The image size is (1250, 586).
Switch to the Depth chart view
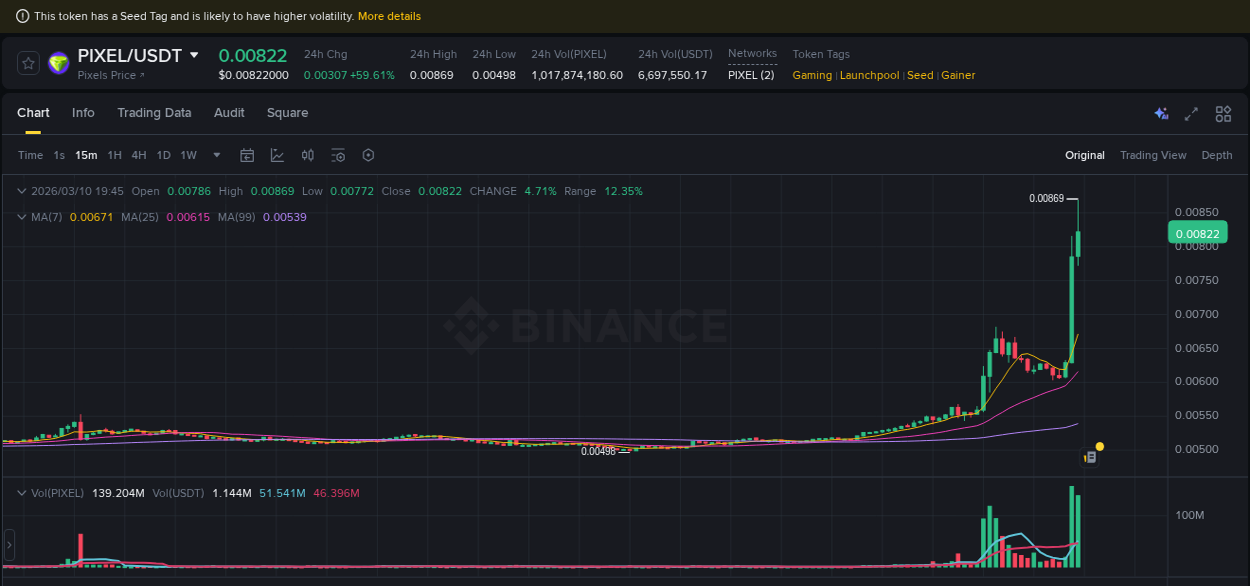click(1217, 155)
